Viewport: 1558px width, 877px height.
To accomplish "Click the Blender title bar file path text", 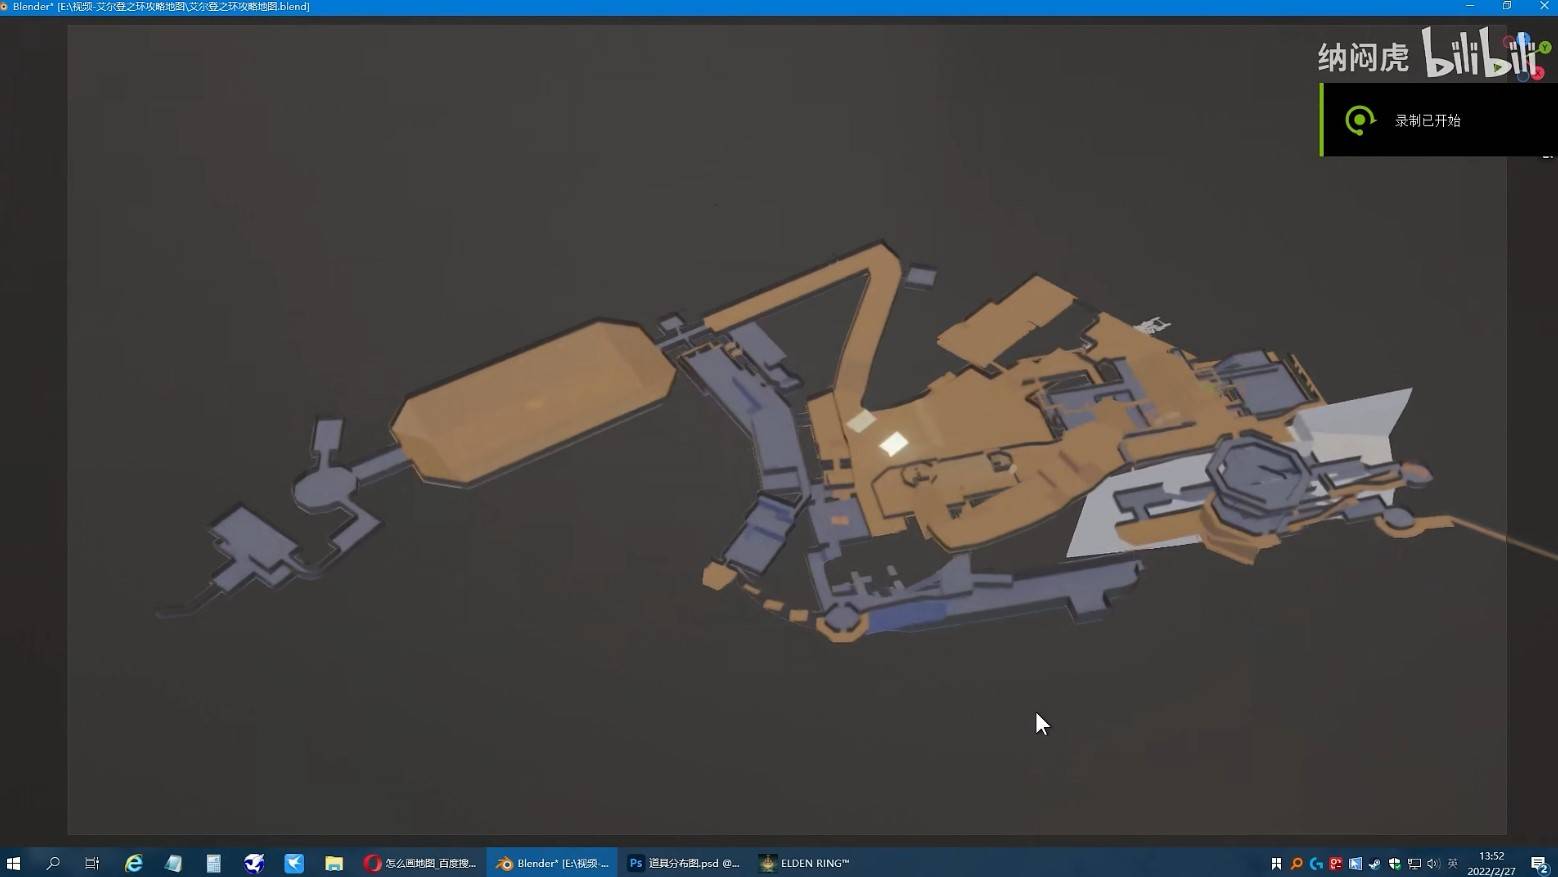I will click(161, 6).
